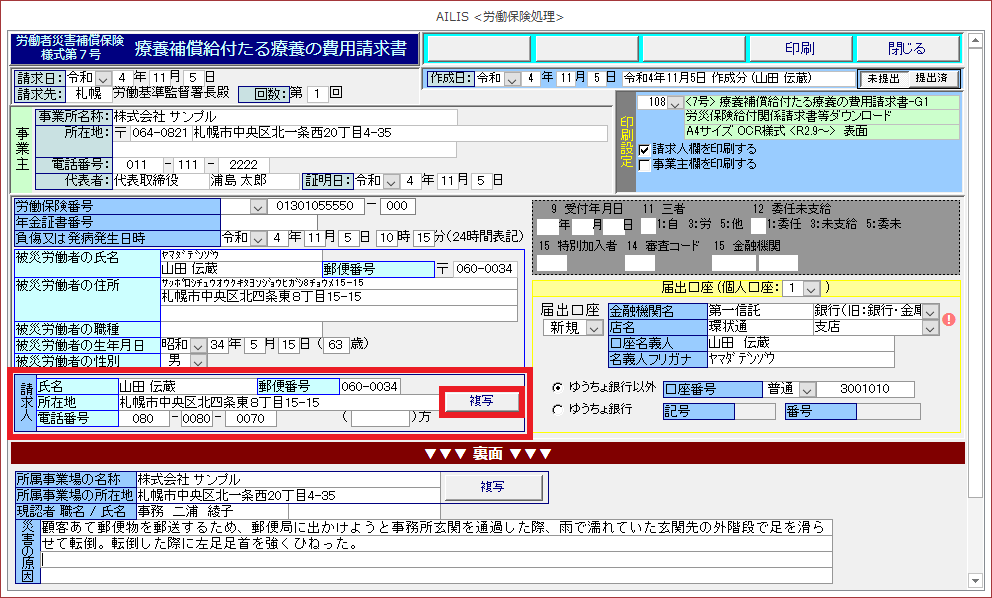Enable 事業主欄を印刷する checkbox

[x=645, y=164]
